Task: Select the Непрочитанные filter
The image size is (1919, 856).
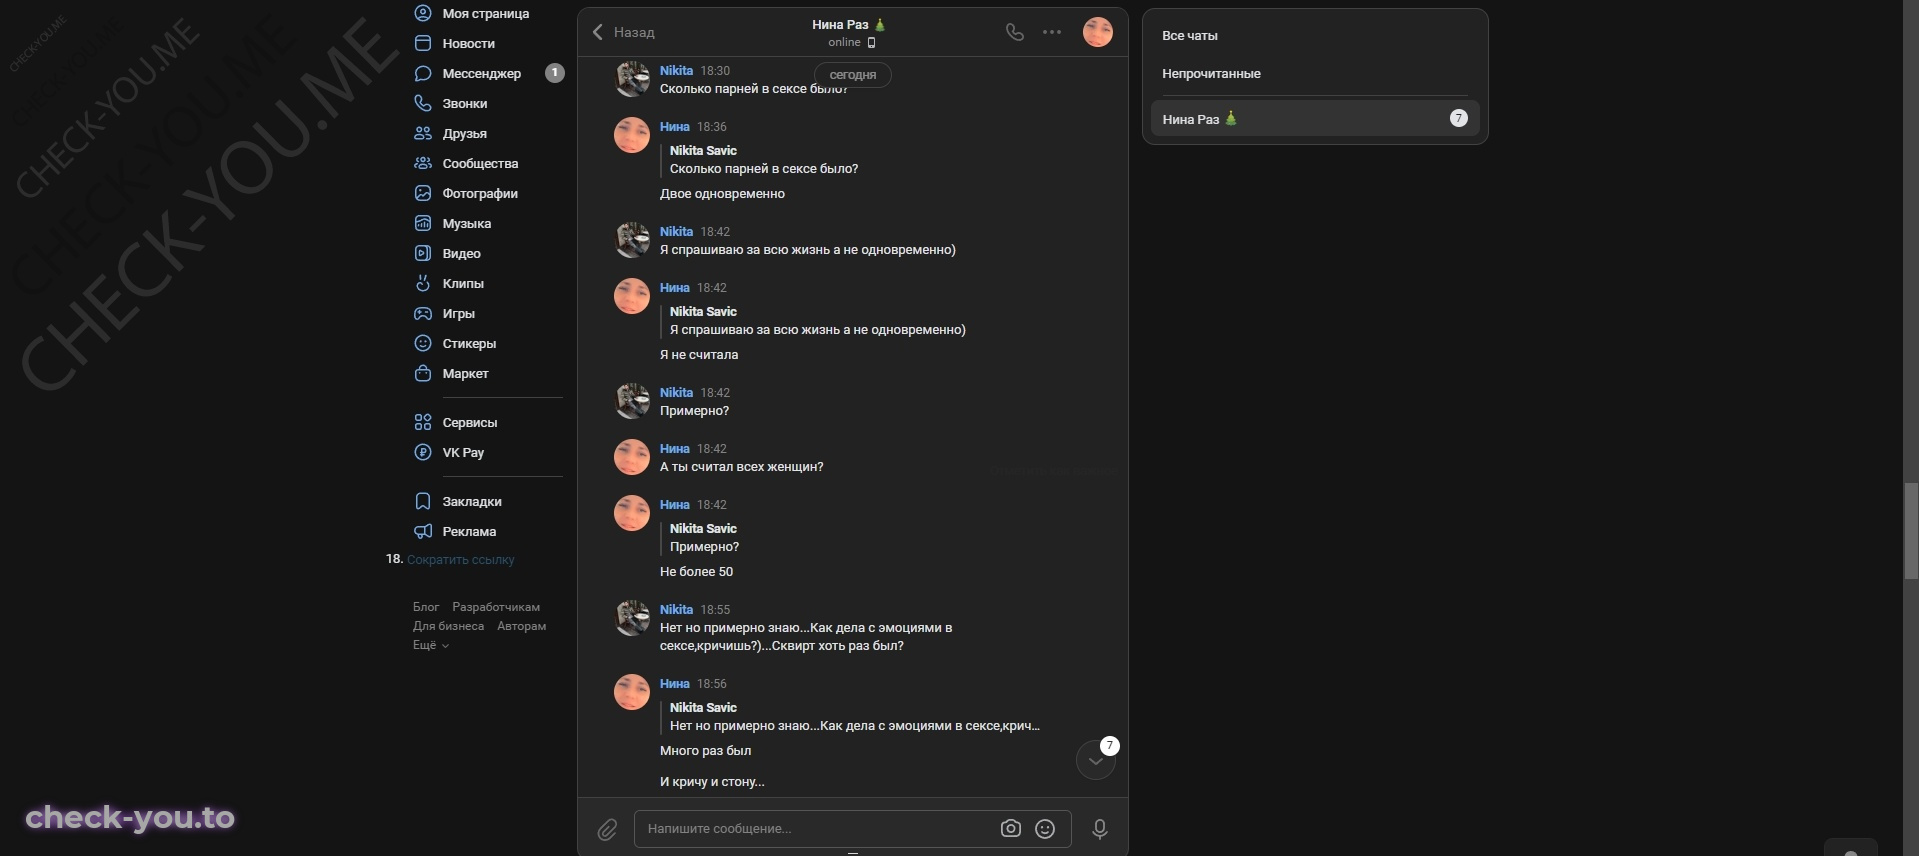Action: click(x=1211, y=73)
